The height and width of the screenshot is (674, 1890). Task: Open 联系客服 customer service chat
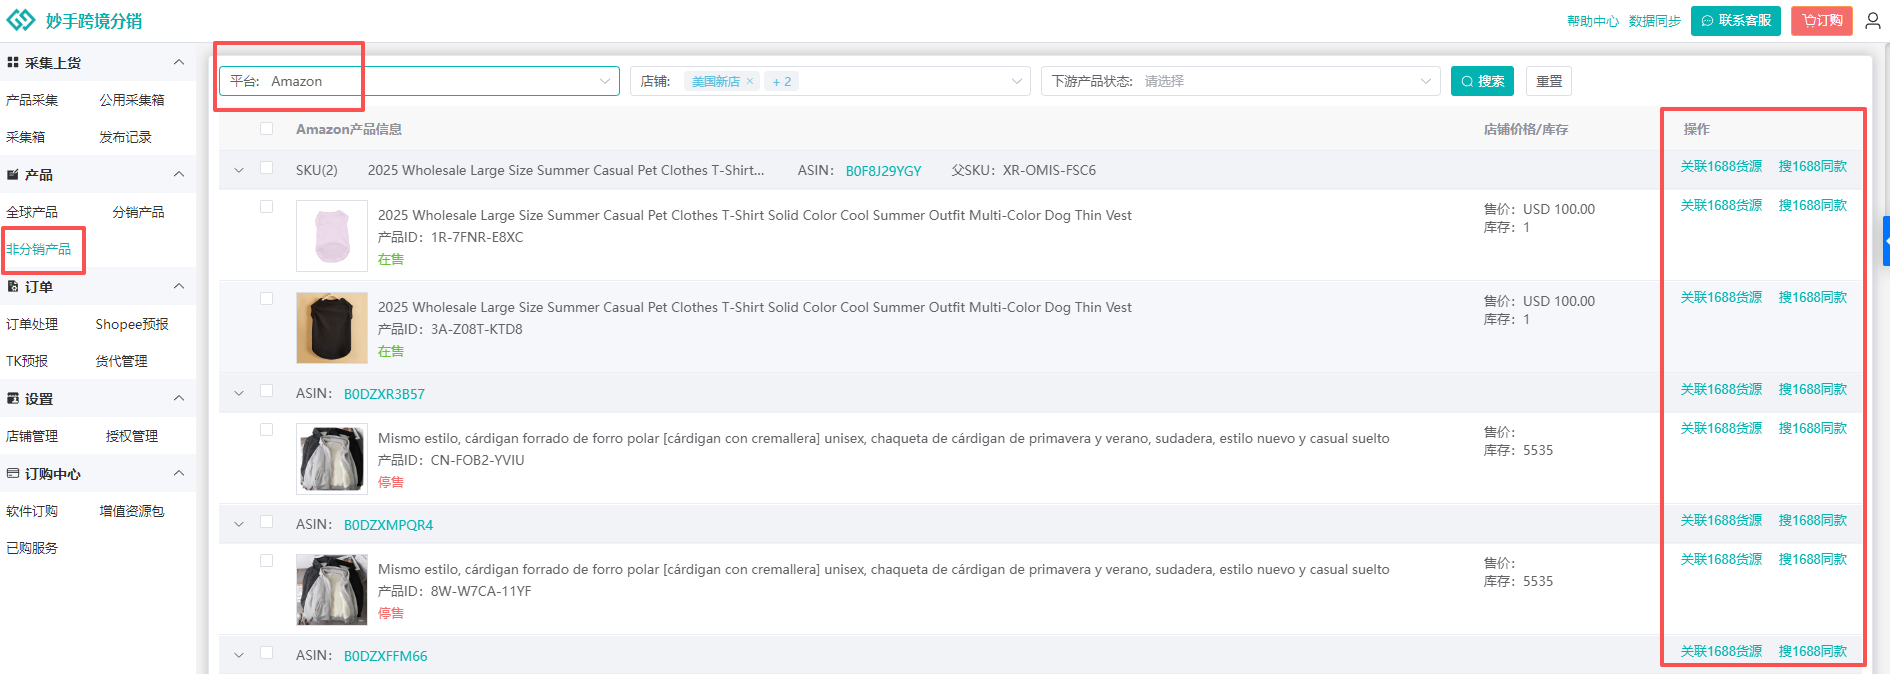(x=1735, y=21)
